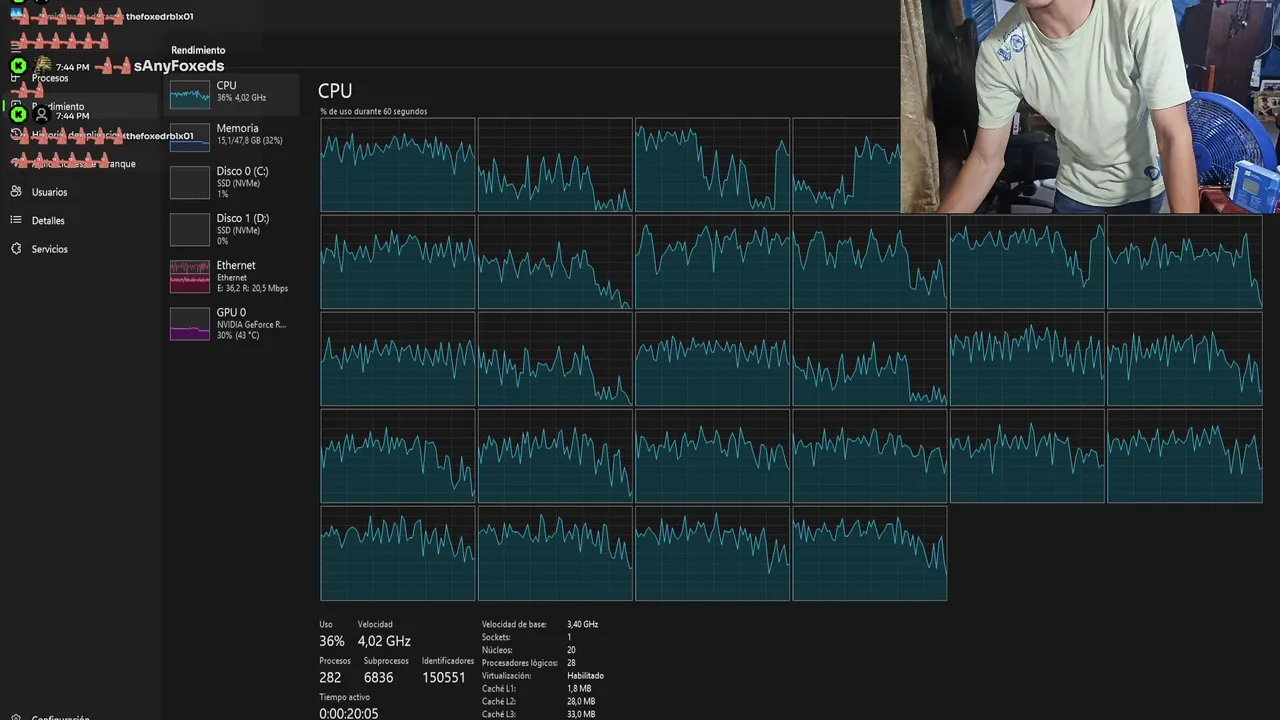
Task: Open Historial de aplicaciones
Action: pyautogui.click(x=78, y=135)
